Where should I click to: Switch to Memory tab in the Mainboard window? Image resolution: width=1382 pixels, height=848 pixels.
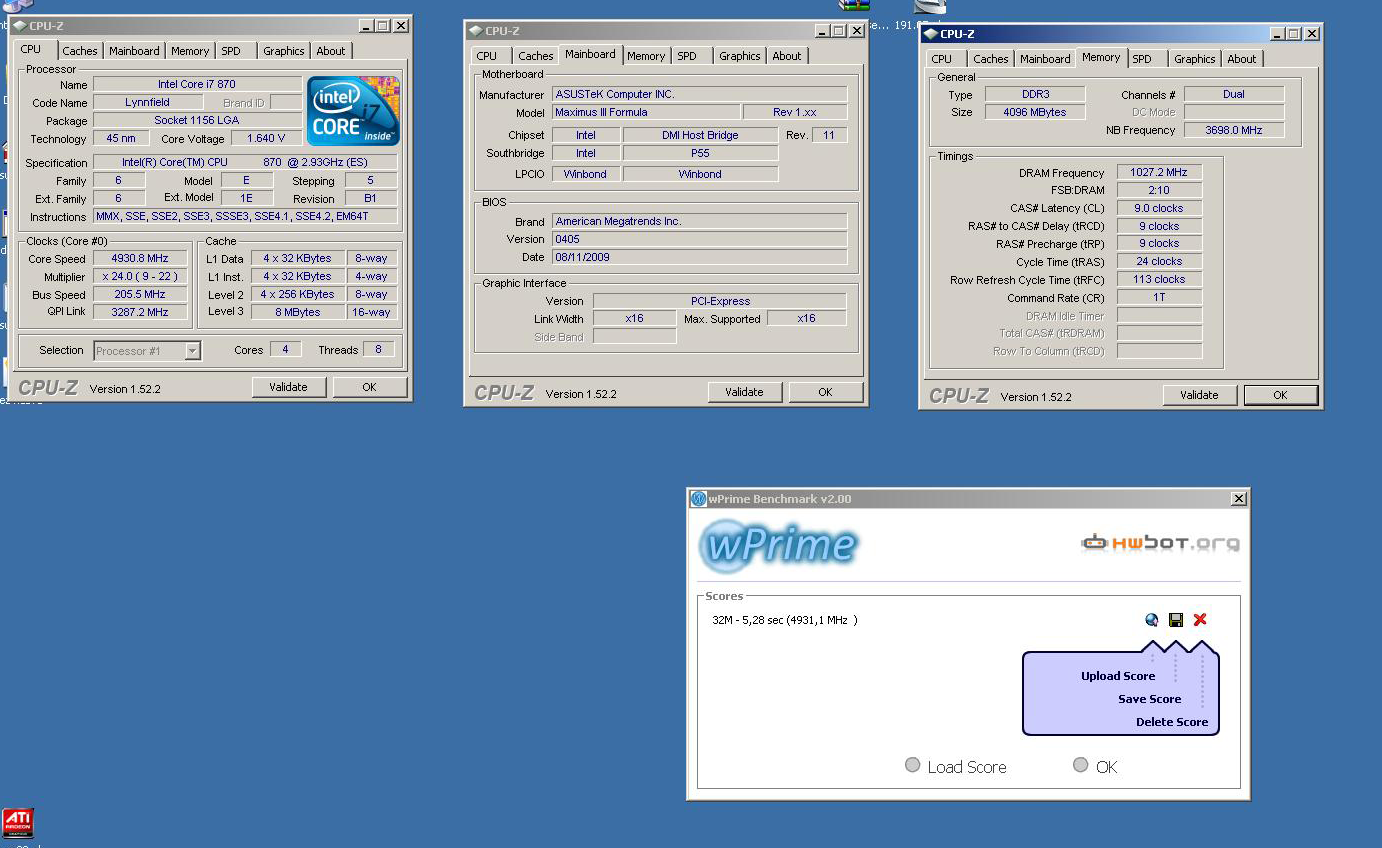point(646,56)
